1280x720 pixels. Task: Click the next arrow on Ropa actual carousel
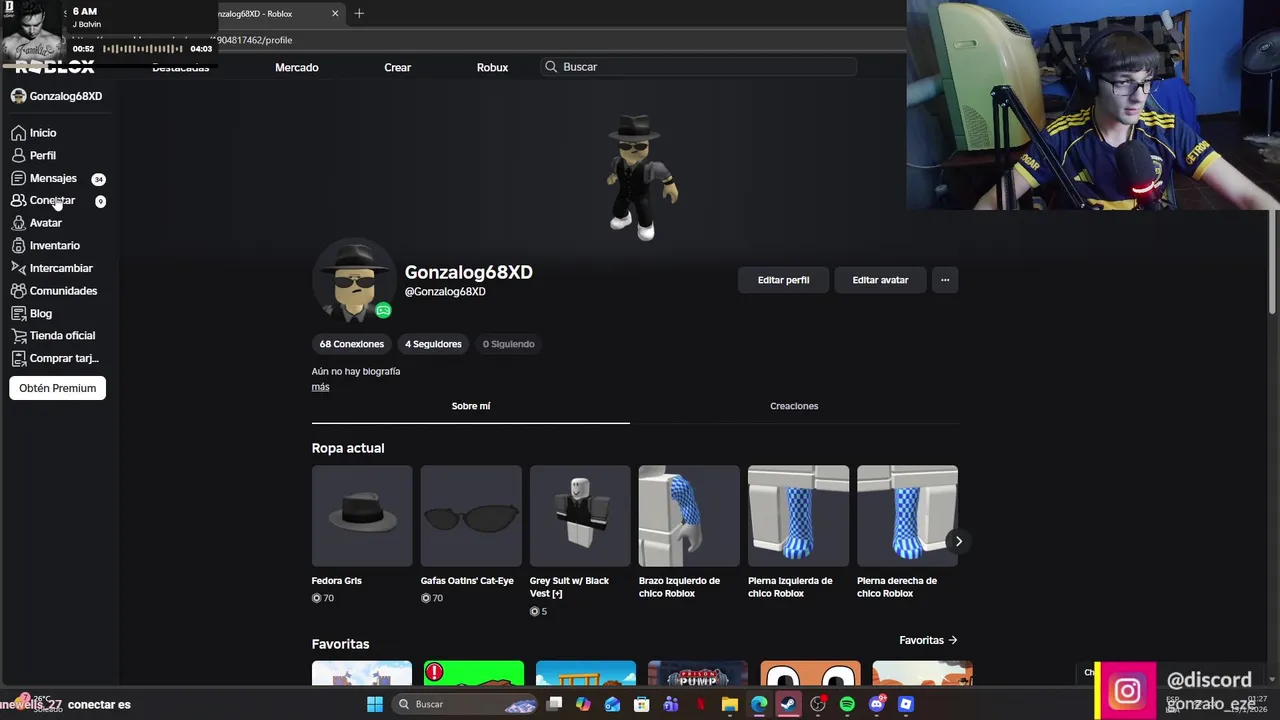958,541
